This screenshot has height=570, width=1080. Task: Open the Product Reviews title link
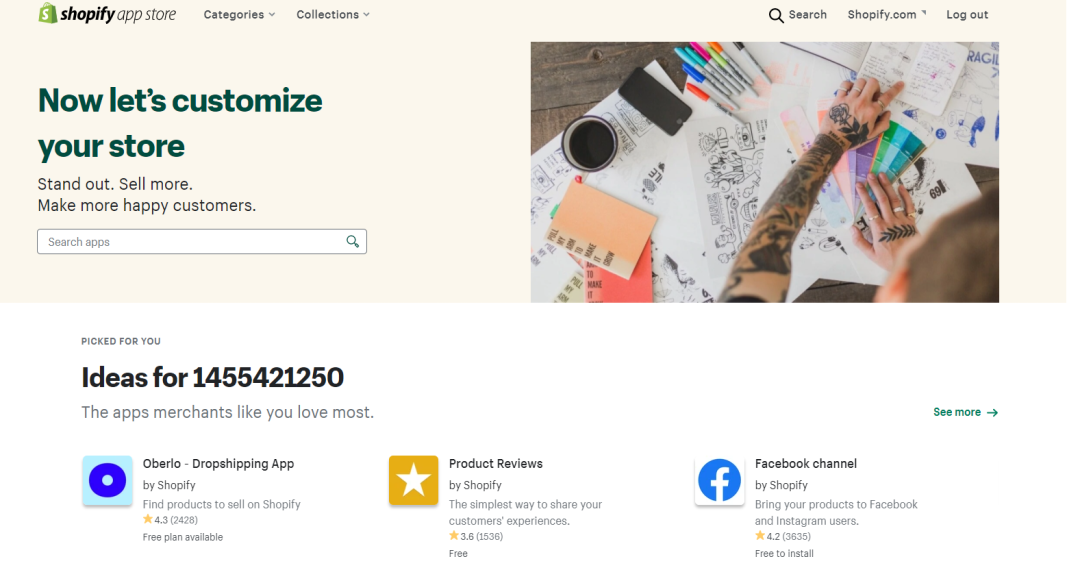[496, 464]
